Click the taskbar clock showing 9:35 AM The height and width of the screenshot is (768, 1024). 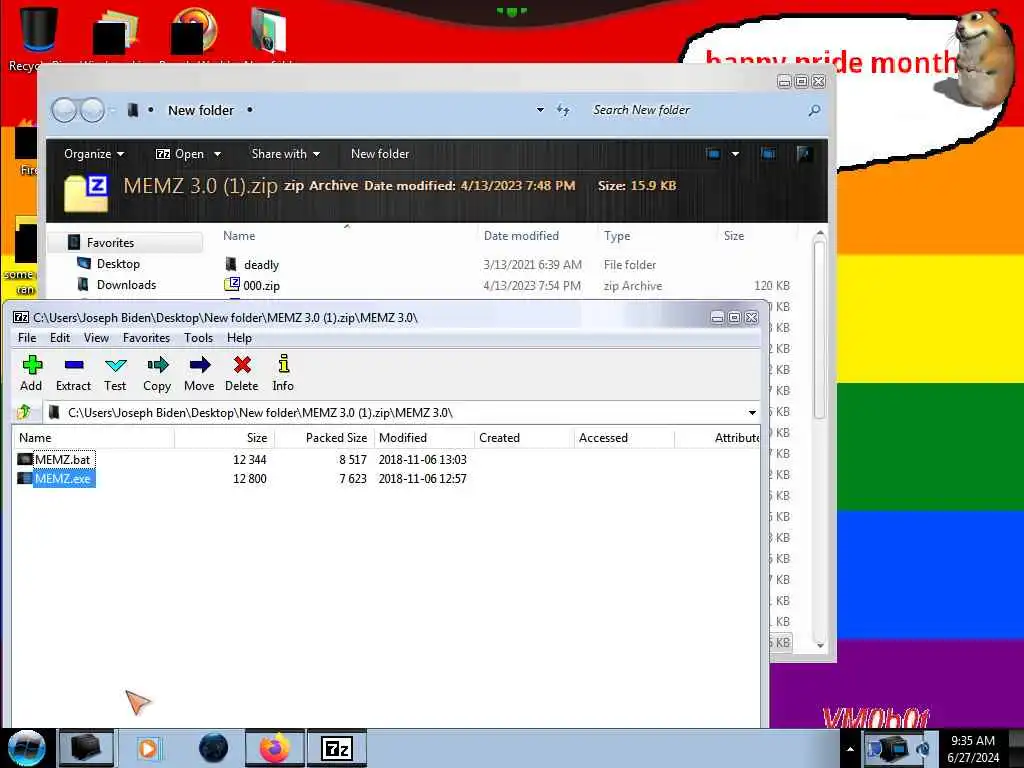[973, 749]
